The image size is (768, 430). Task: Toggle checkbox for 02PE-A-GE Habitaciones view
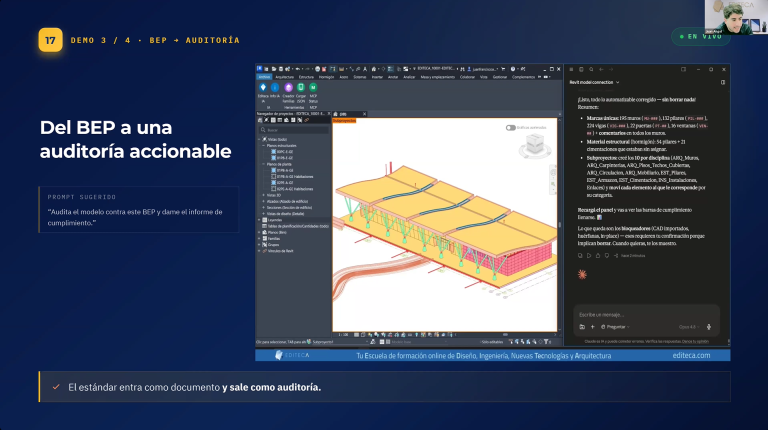pos(273,189)
